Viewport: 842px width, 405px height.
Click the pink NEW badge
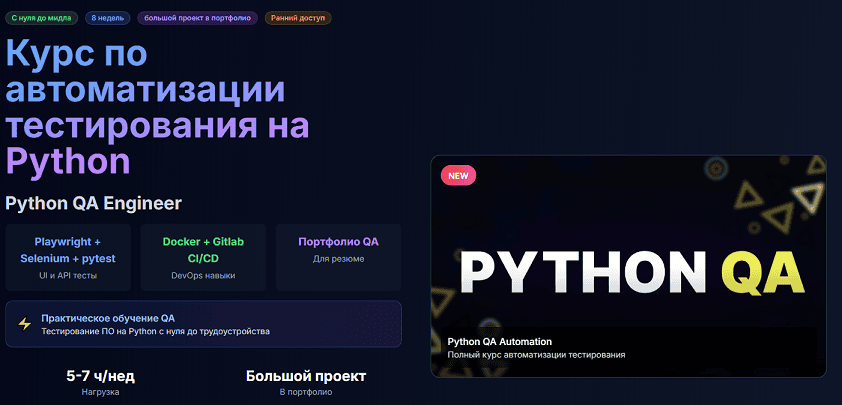pos(458,175)
